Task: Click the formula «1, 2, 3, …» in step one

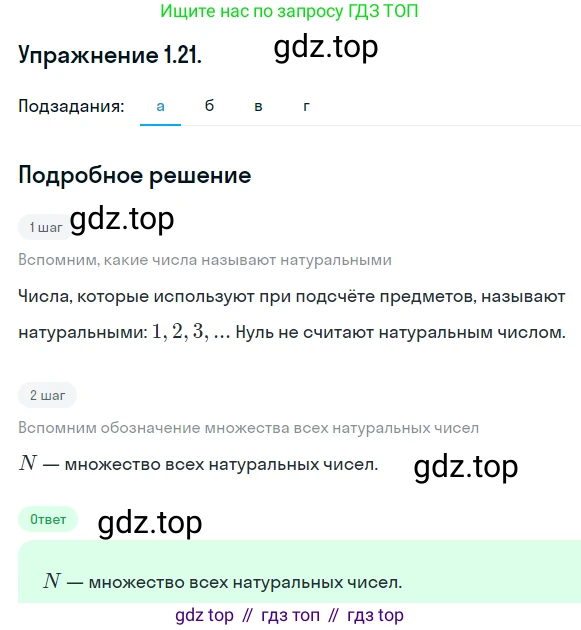Action: 191,332
